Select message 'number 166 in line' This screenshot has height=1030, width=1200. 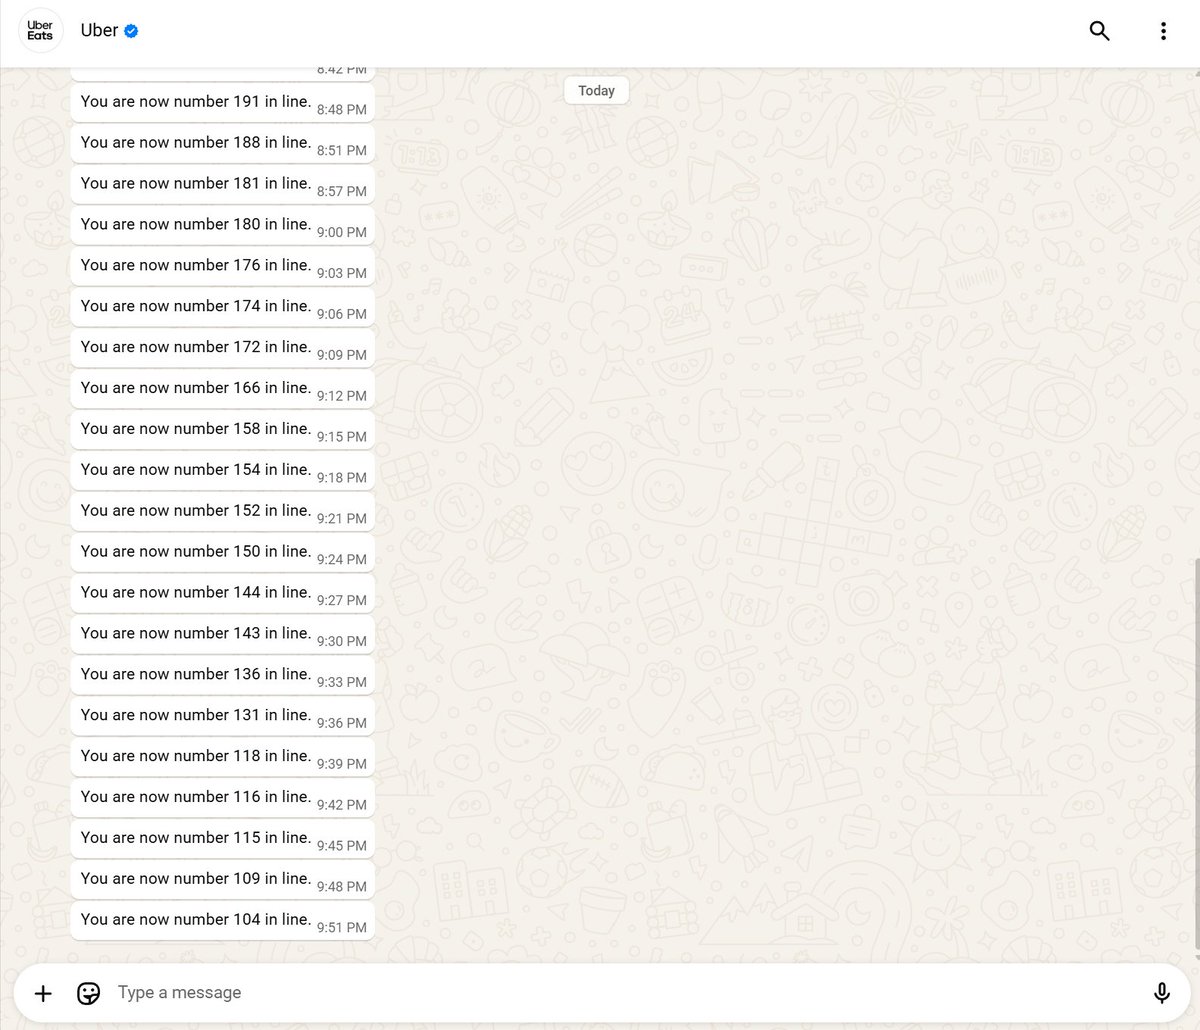(x=222, y=391)
